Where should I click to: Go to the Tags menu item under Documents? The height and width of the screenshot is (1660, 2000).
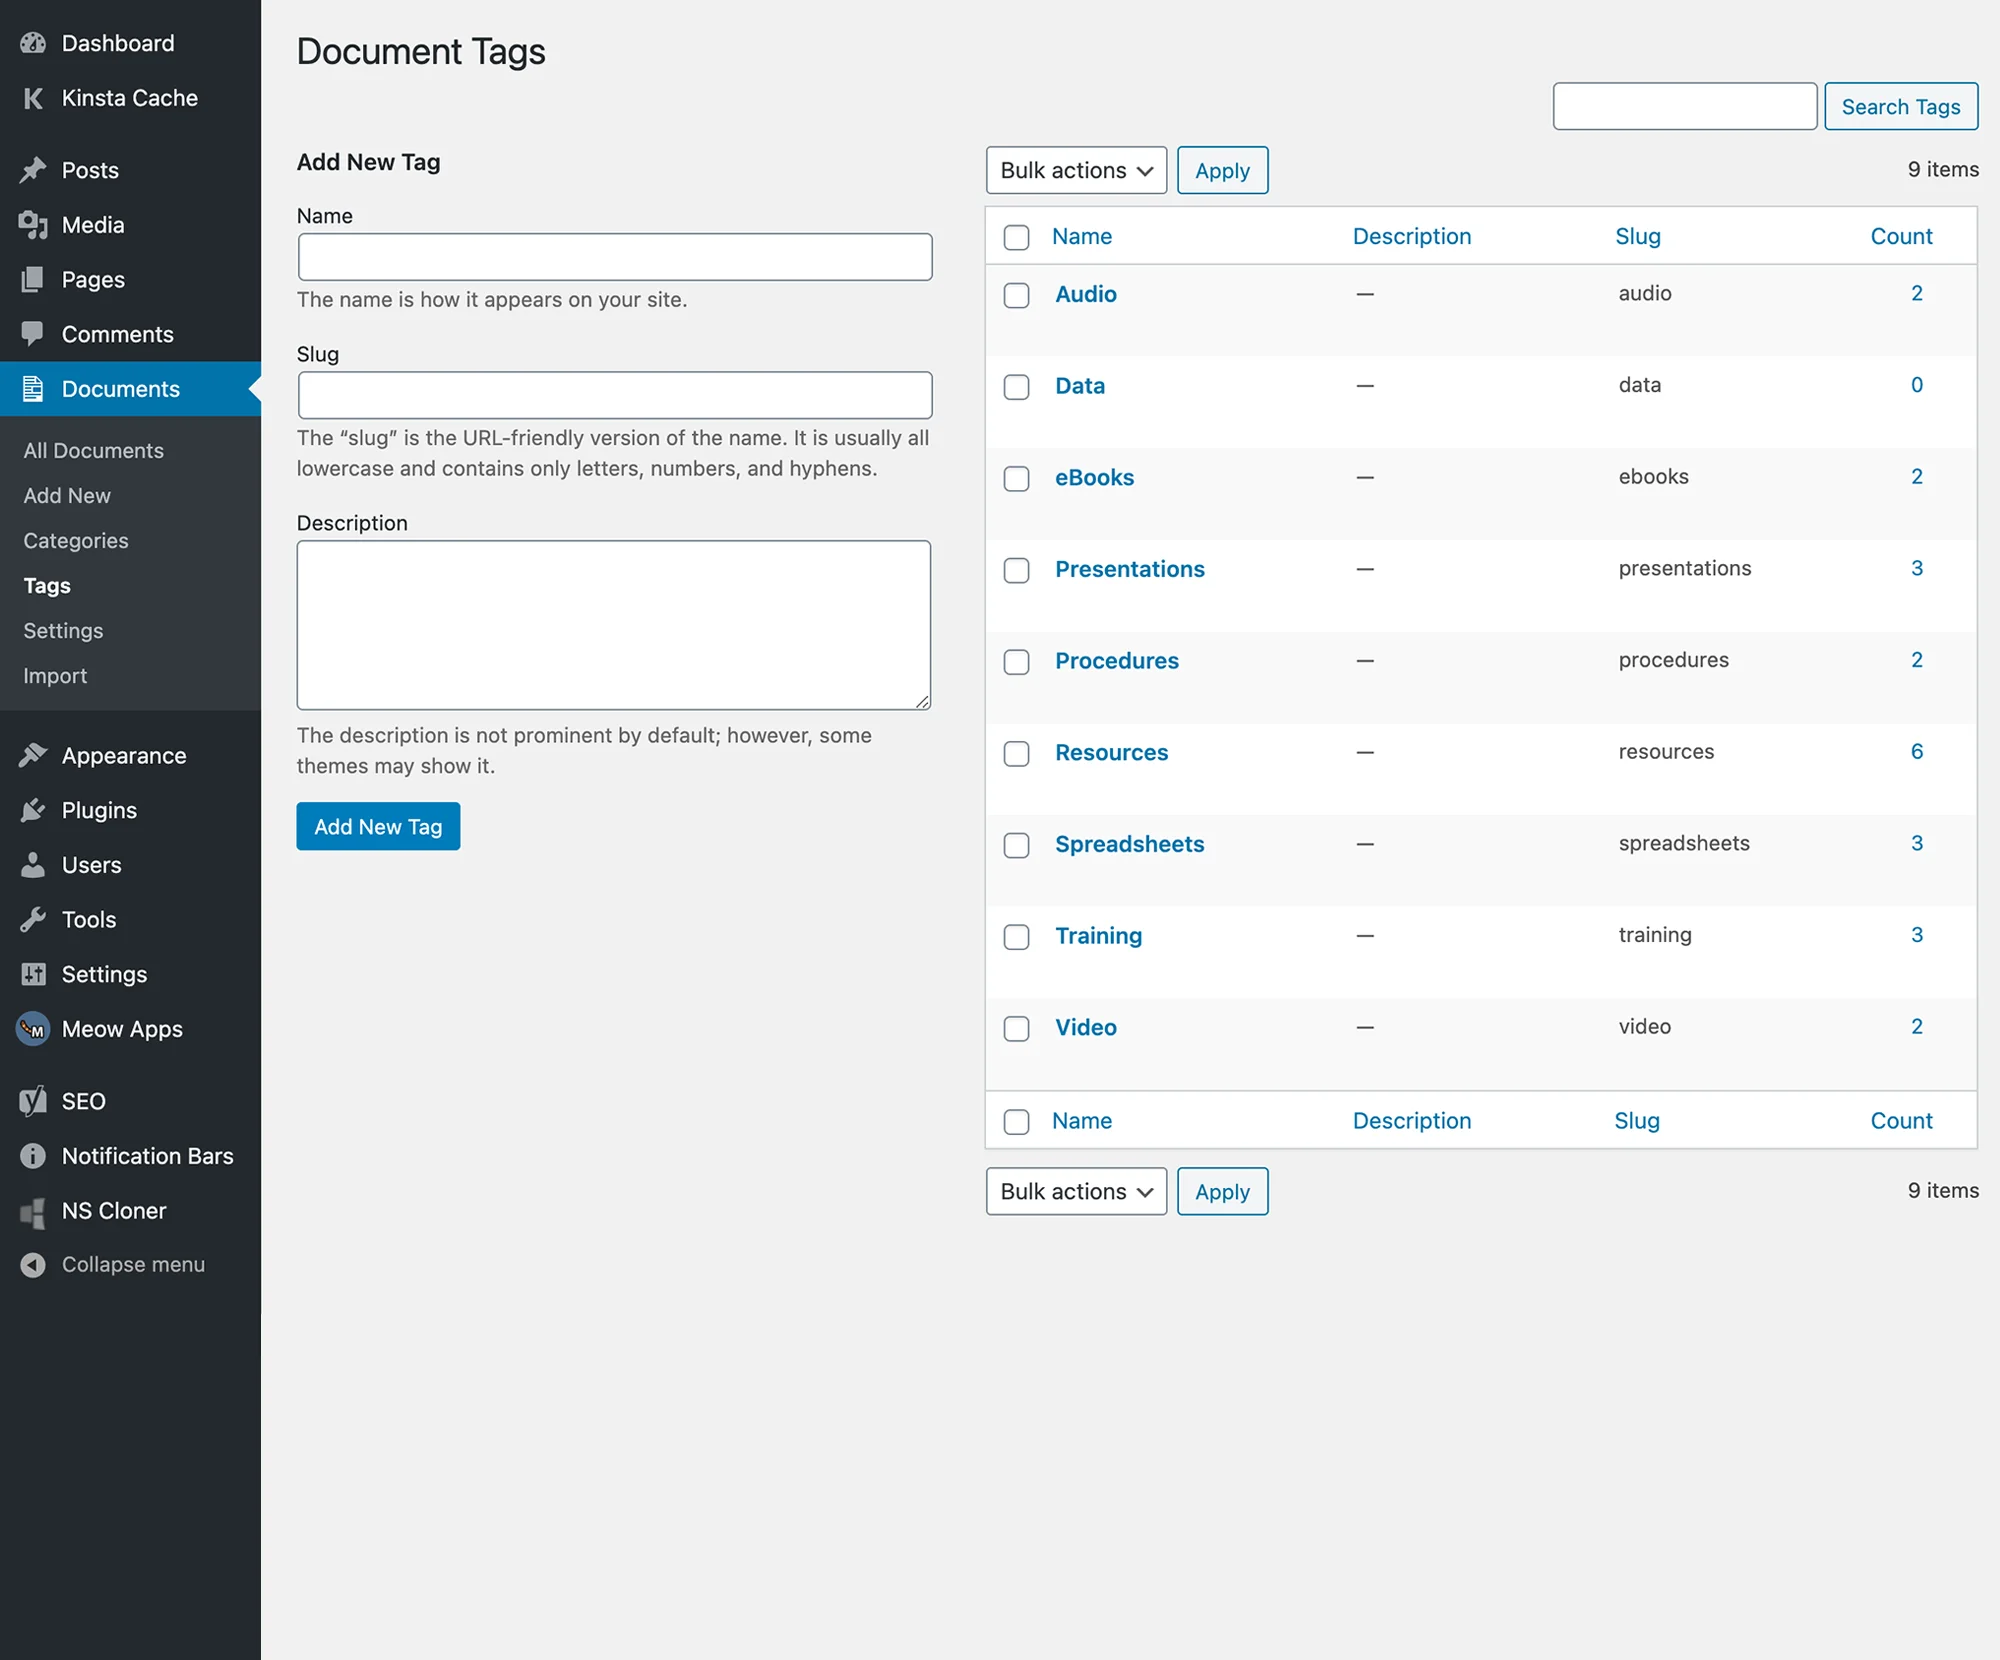[46, 585]
